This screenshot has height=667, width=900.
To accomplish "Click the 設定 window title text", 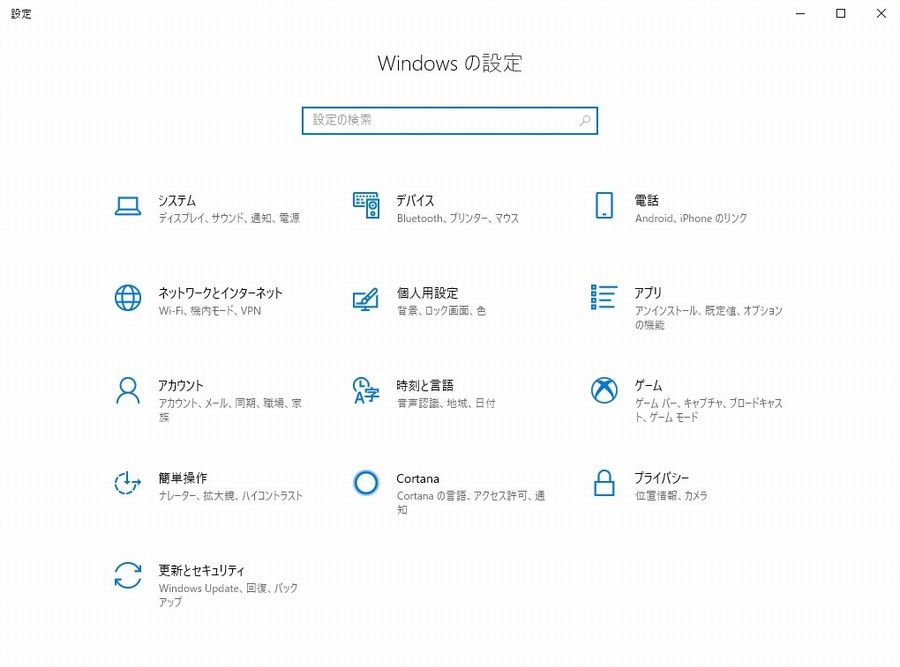I will coord(21,13).
